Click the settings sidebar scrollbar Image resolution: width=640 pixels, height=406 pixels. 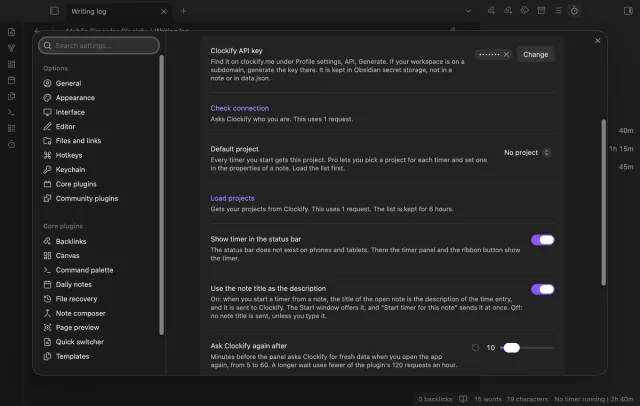point(162,195)
